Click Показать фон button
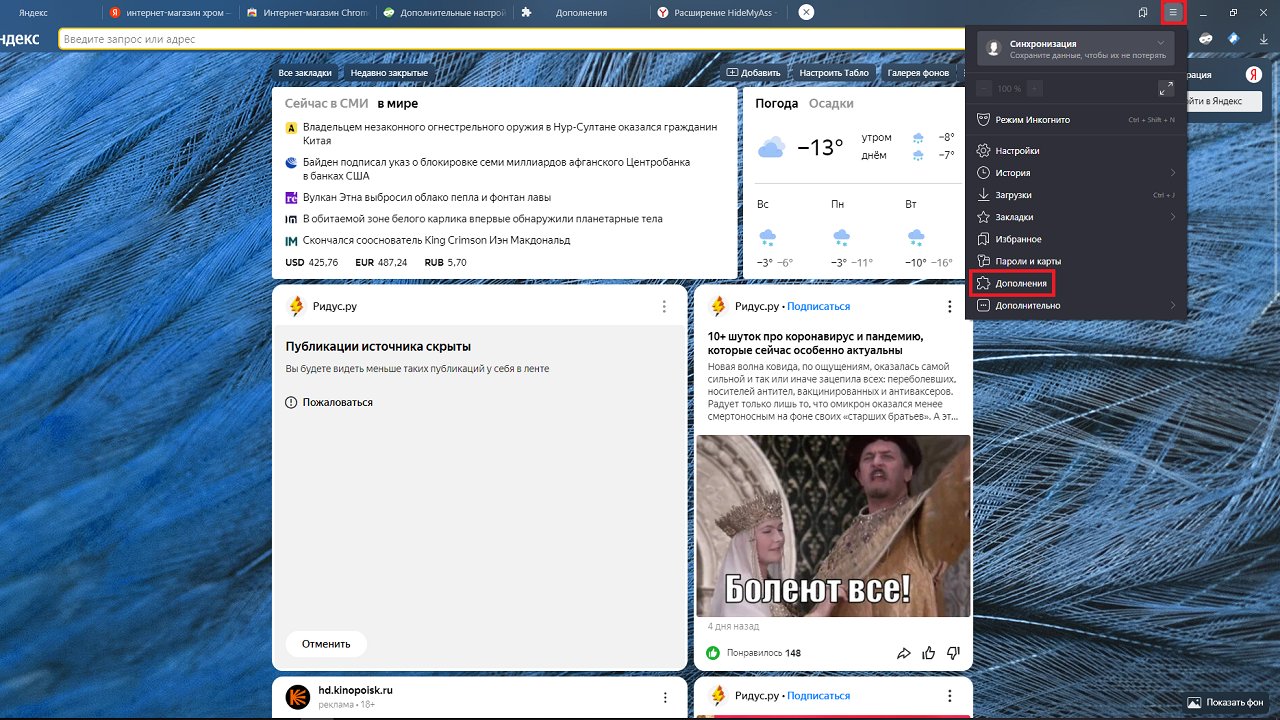Screen dimensions: 1280x720 point(1225,702)
